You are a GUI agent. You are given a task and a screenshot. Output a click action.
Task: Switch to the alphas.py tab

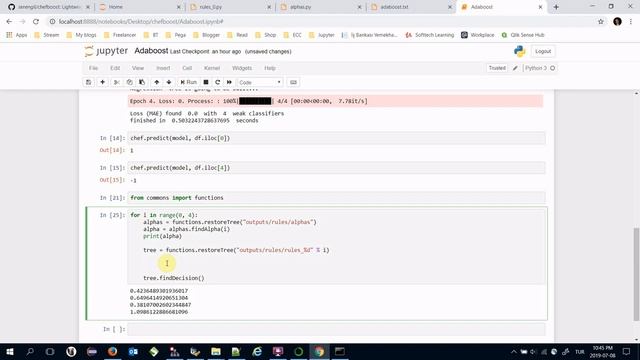[x=320, y=7]
